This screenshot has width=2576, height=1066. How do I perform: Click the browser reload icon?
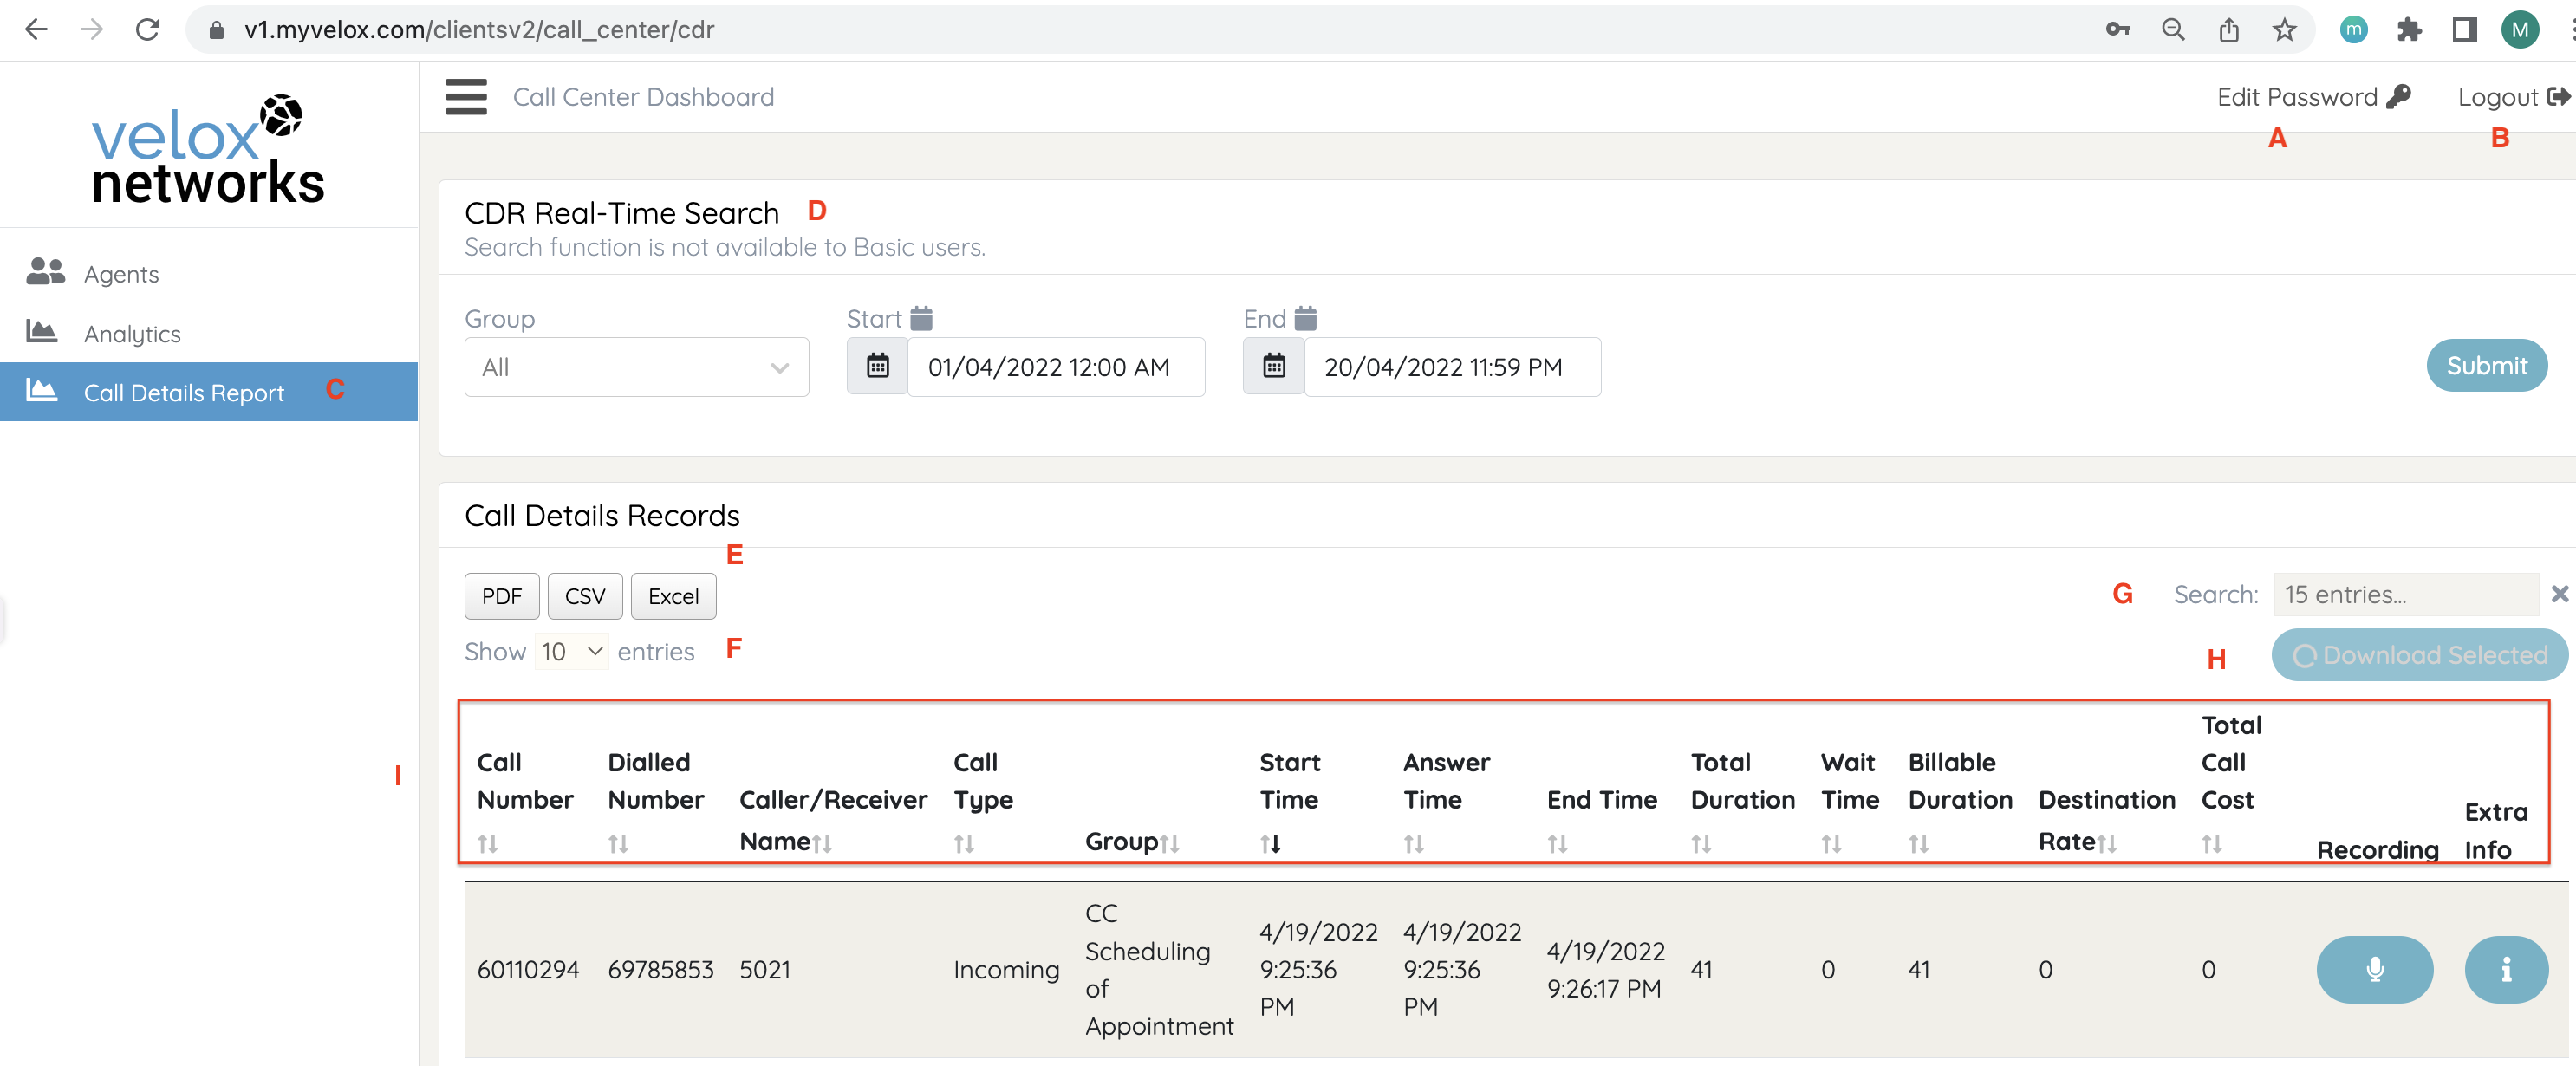(x=148, y=29)
